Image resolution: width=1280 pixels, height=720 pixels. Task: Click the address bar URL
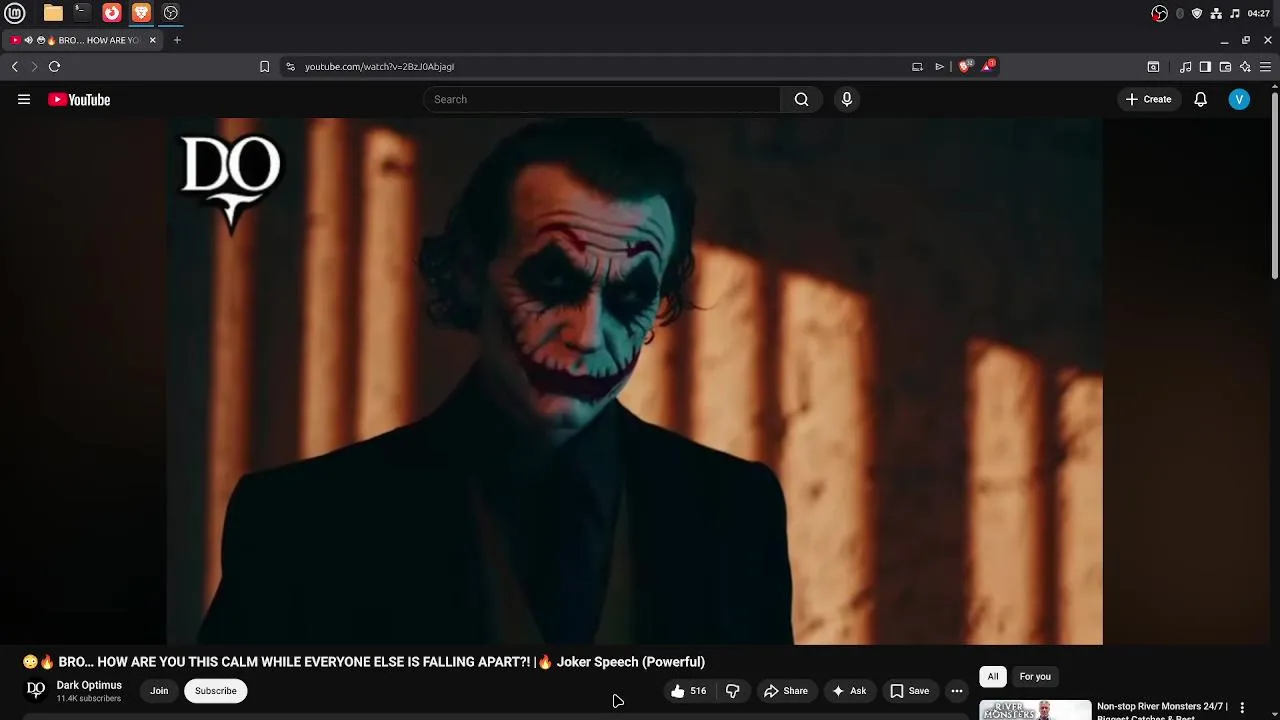(x=380, y=66)
